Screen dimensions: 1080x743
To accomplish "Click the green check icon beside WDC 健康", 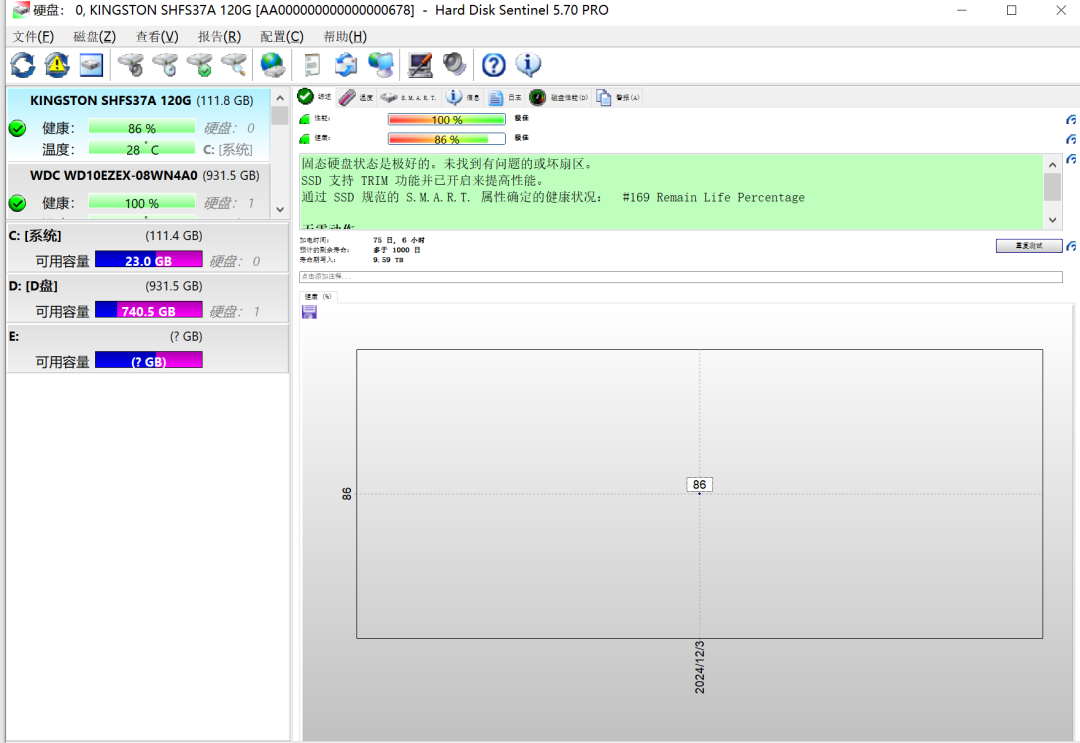I will 17,203.
